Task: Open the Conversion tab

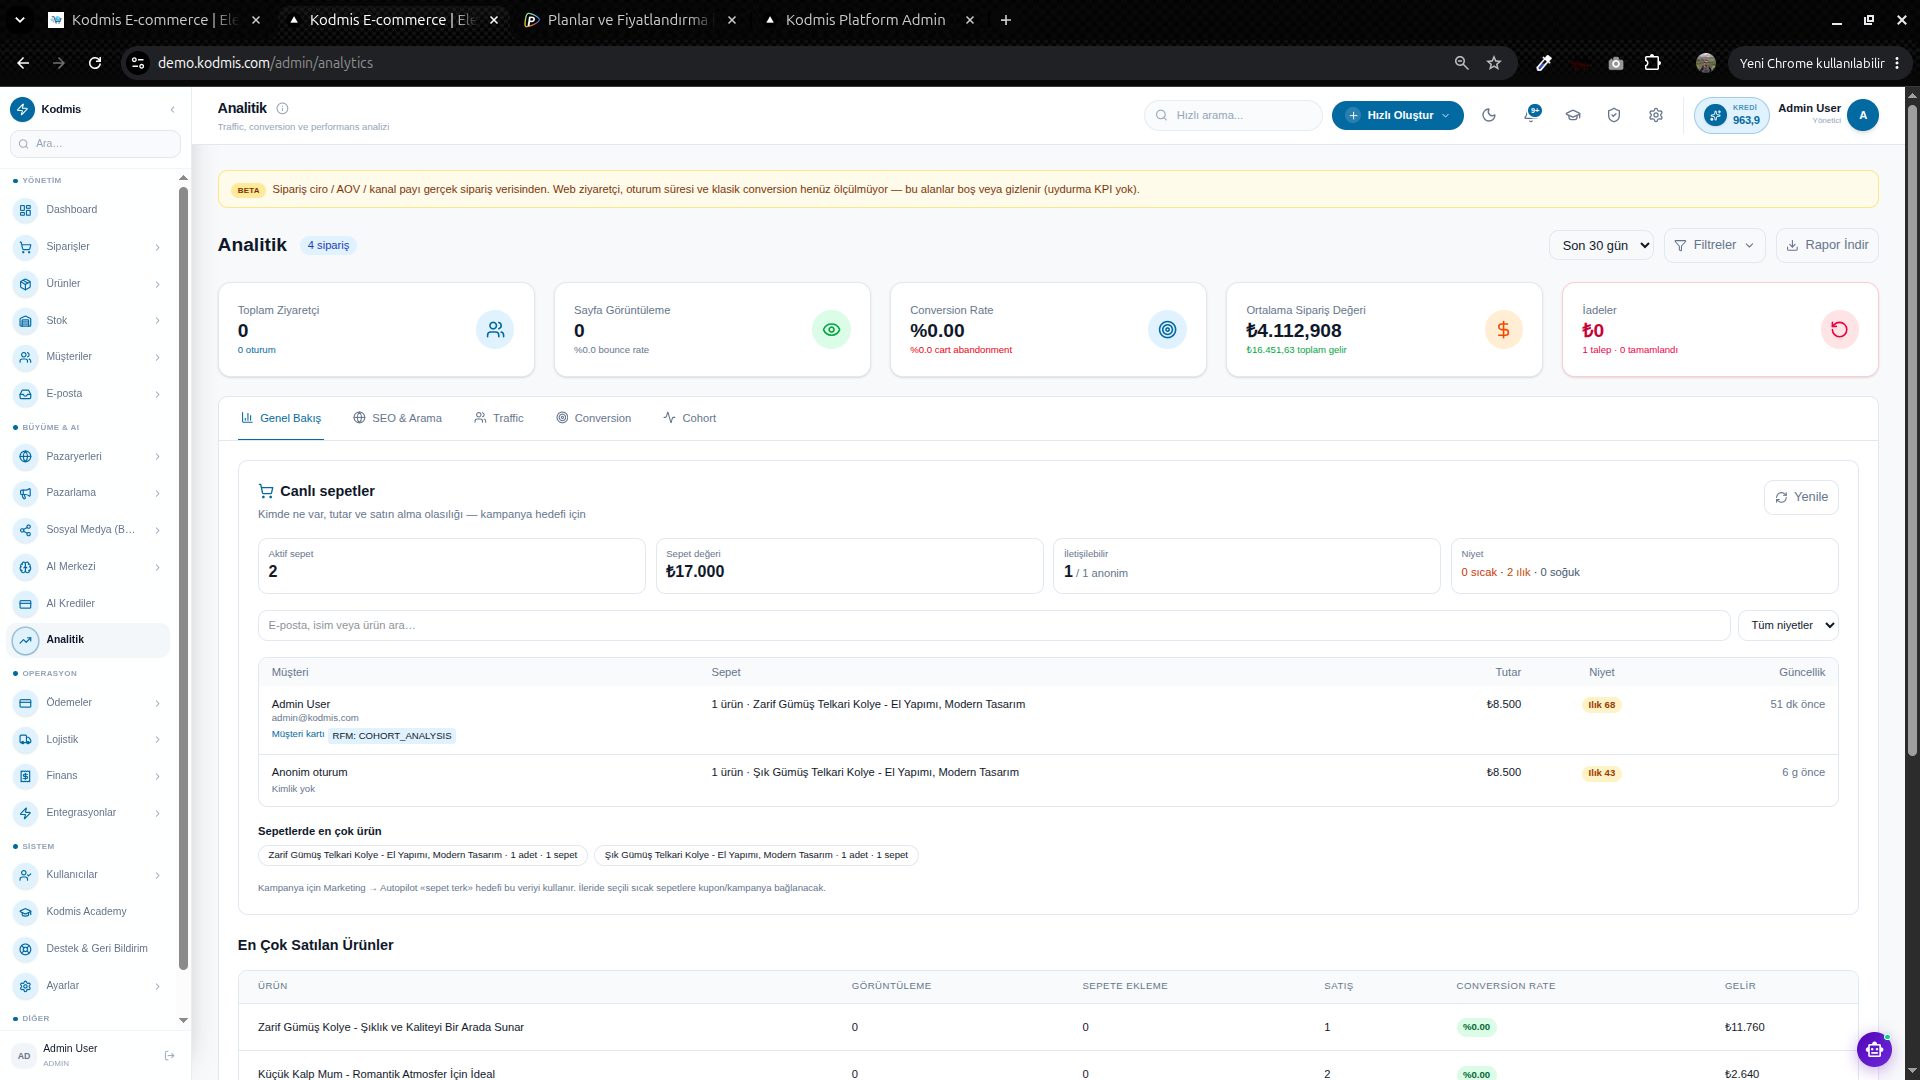Action: tap(594, 418)
